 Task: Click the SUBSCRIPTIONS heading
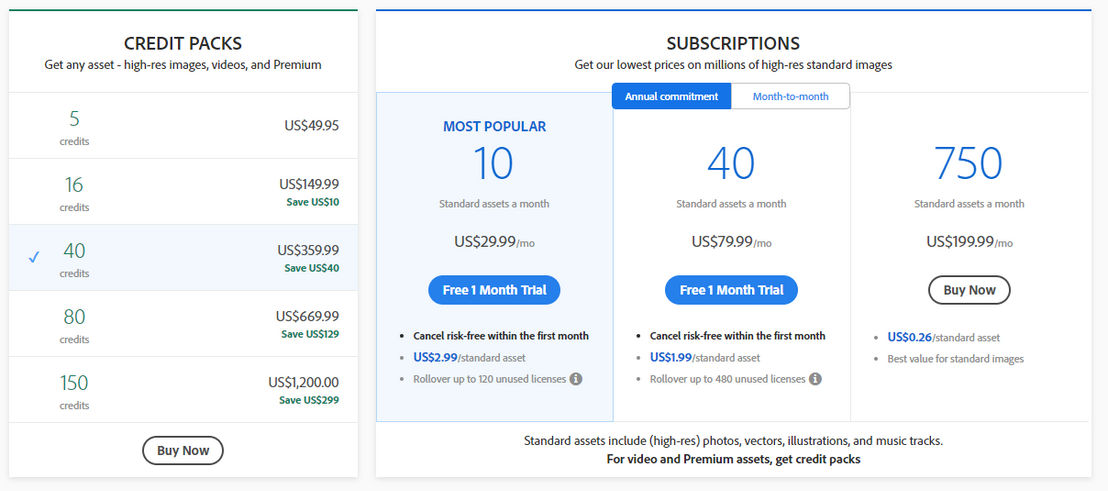coord(733,44)
